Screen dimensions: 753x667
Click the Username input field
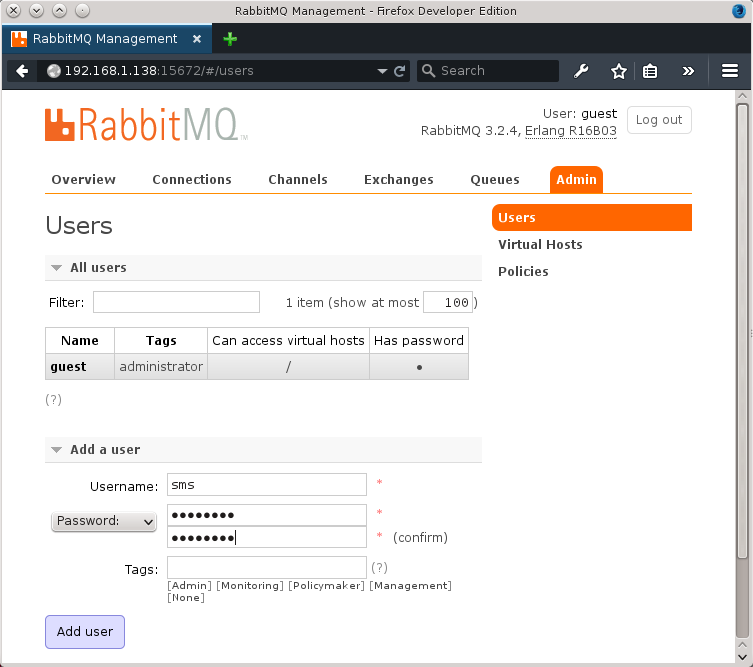[267, 485]
